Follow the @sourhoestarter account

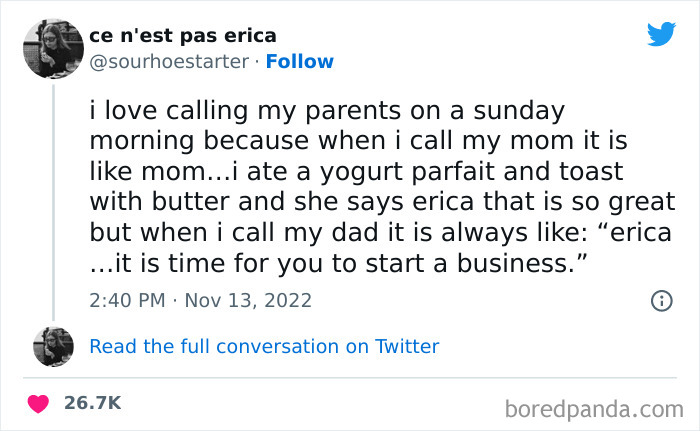pos(301,61)
